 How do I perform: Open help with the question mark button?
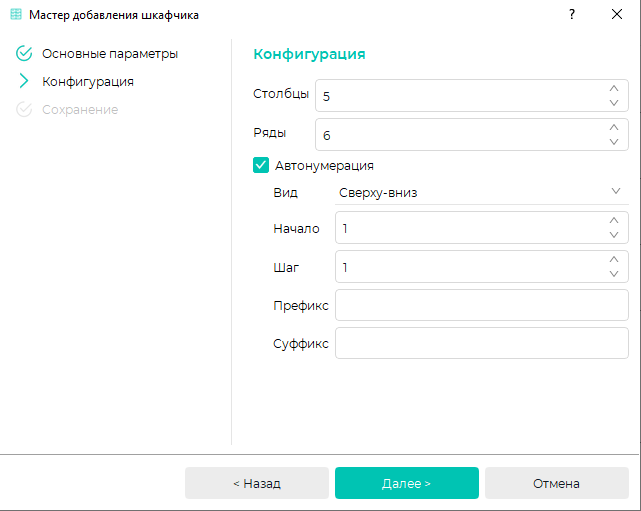click(572, 14)
